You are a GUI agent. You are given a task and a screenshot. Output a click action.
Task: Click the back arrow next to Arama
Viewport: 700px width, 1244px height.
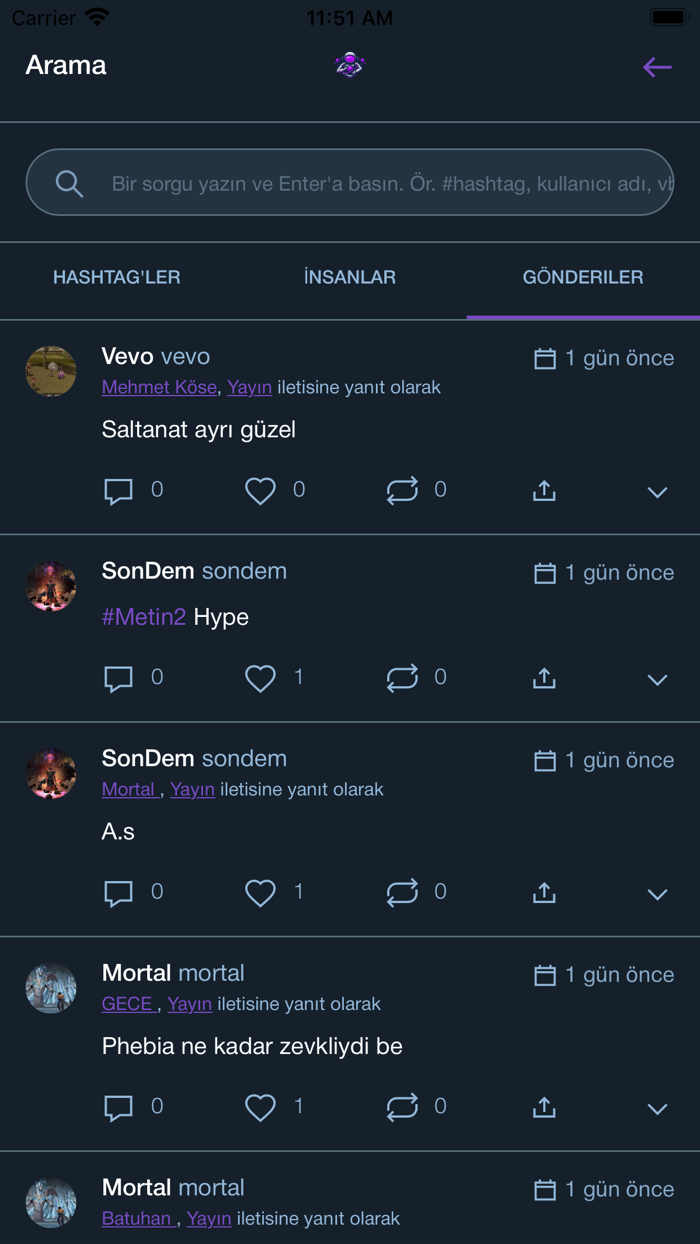point(656,67)
